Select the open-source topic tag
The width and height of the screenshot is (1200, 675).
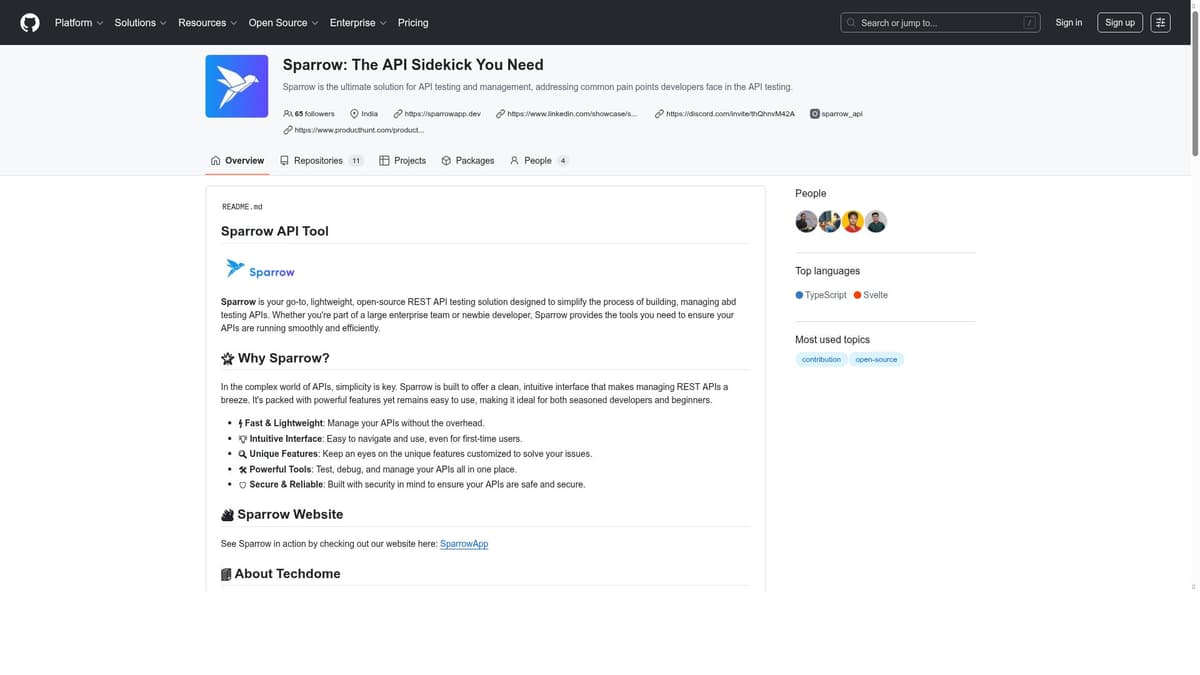876,359
